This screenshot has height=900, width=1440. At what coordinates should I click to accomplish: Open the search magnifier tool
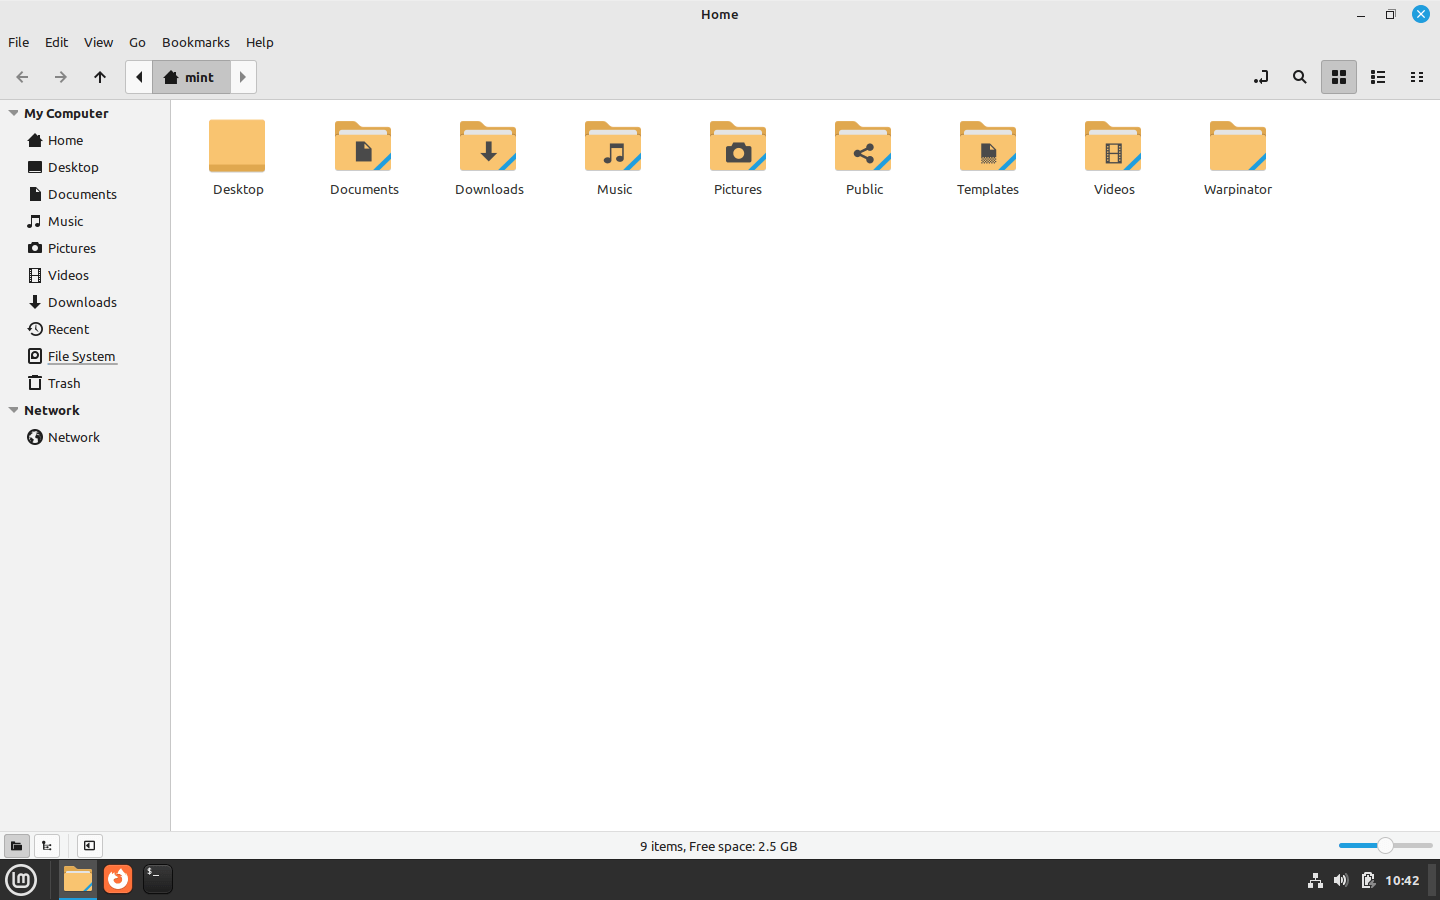click(x=1300, y=77)
